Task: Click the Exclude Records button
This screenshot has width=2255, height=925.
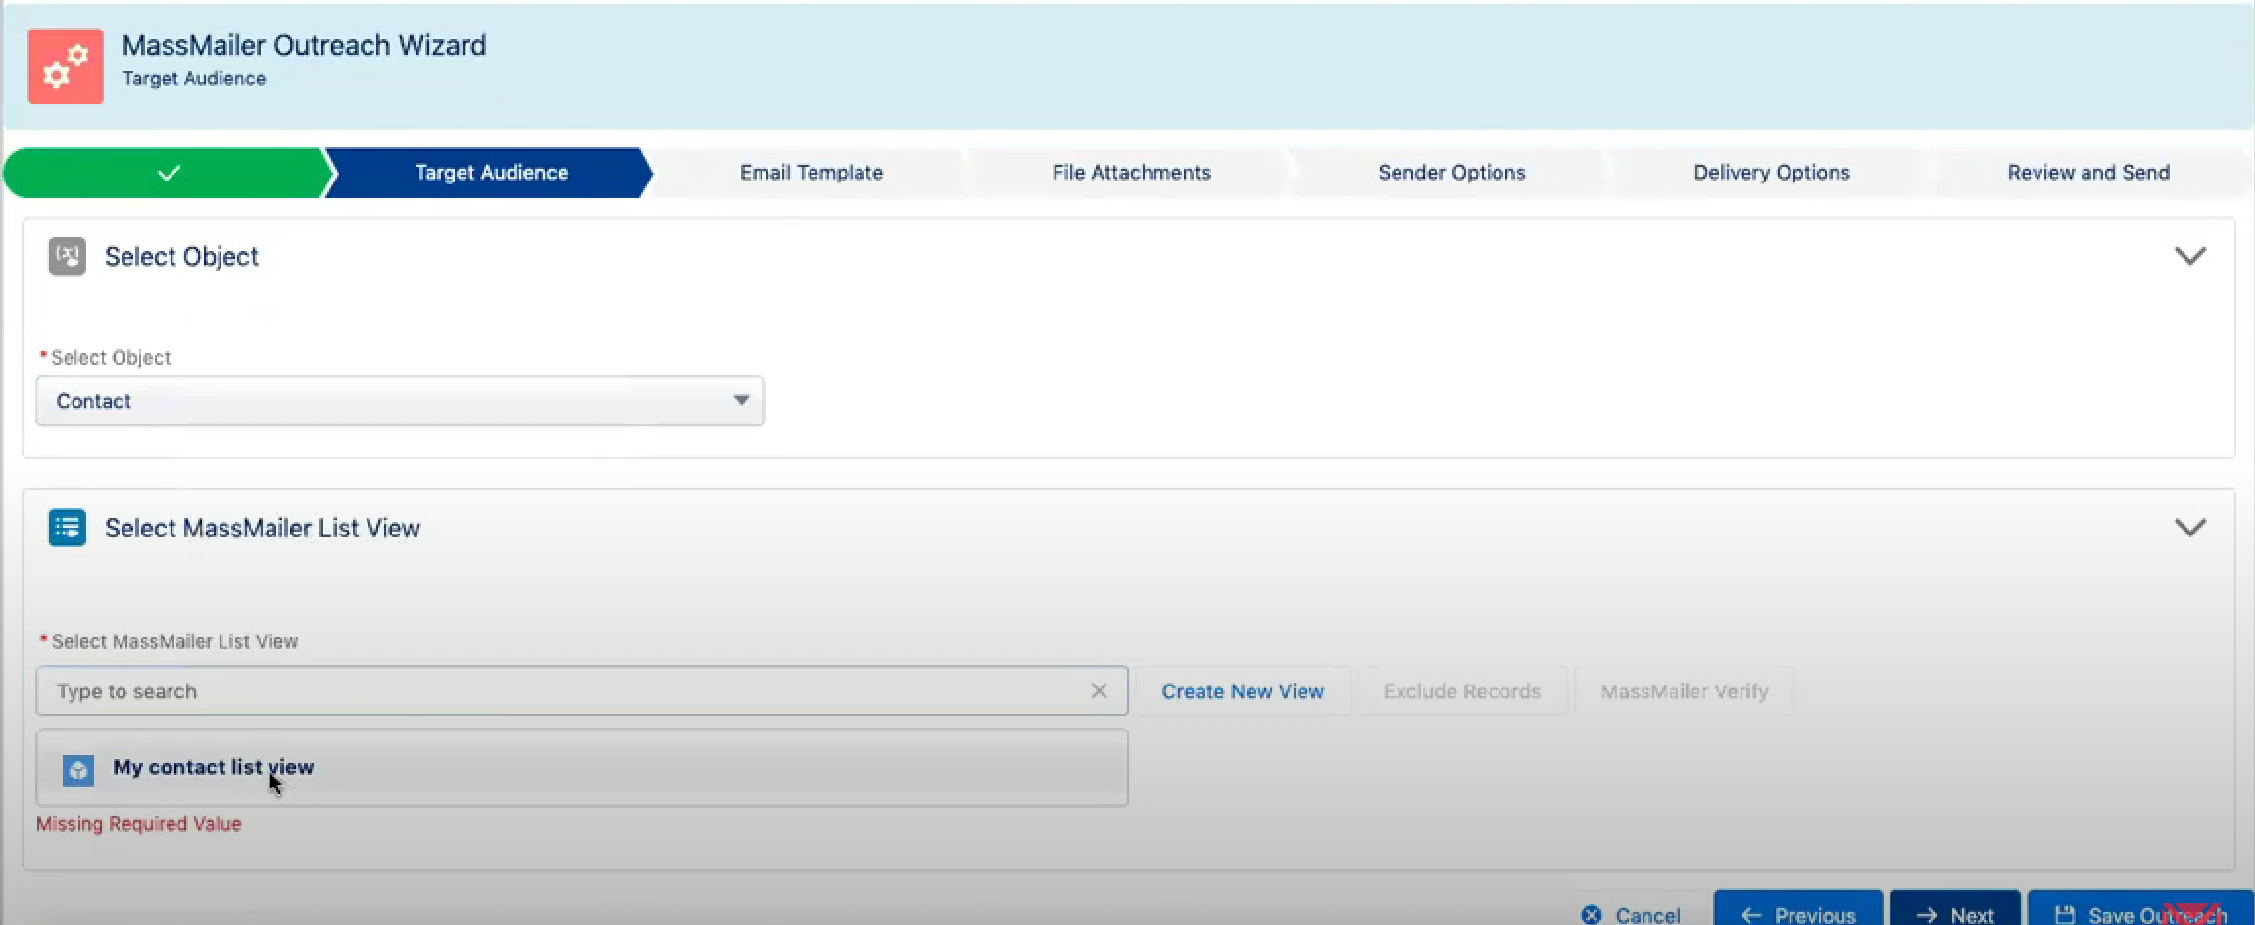Action: [1462, 691]
